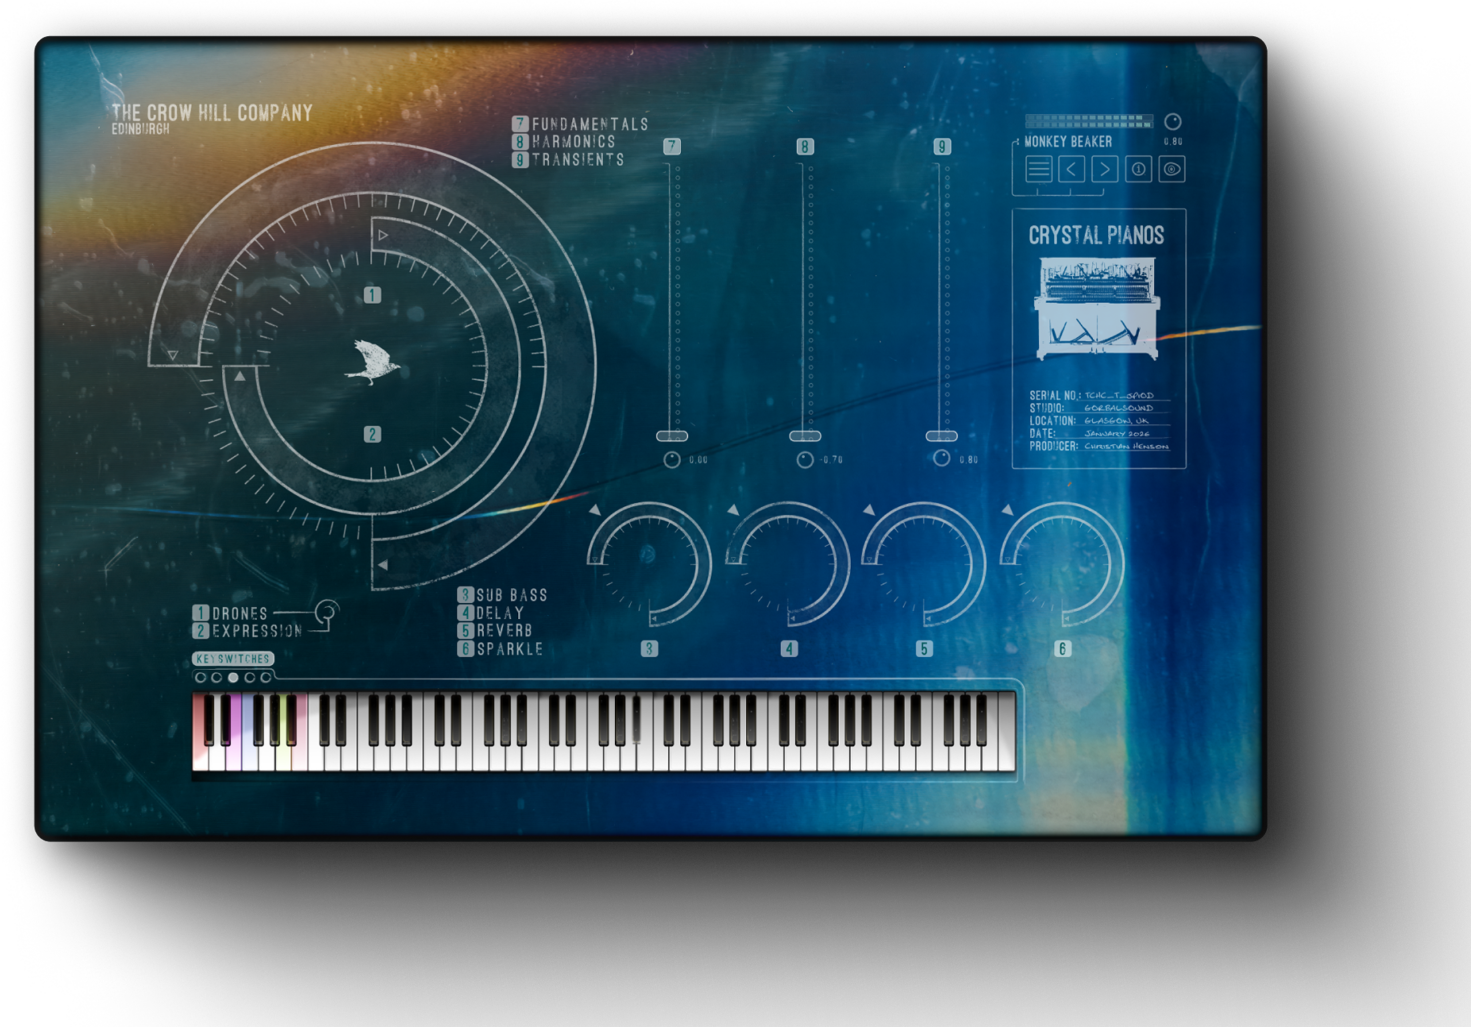Viewport: 1471px width, 1027px height.
Task: Advance to the next preset
Action: pos(1105,169)
